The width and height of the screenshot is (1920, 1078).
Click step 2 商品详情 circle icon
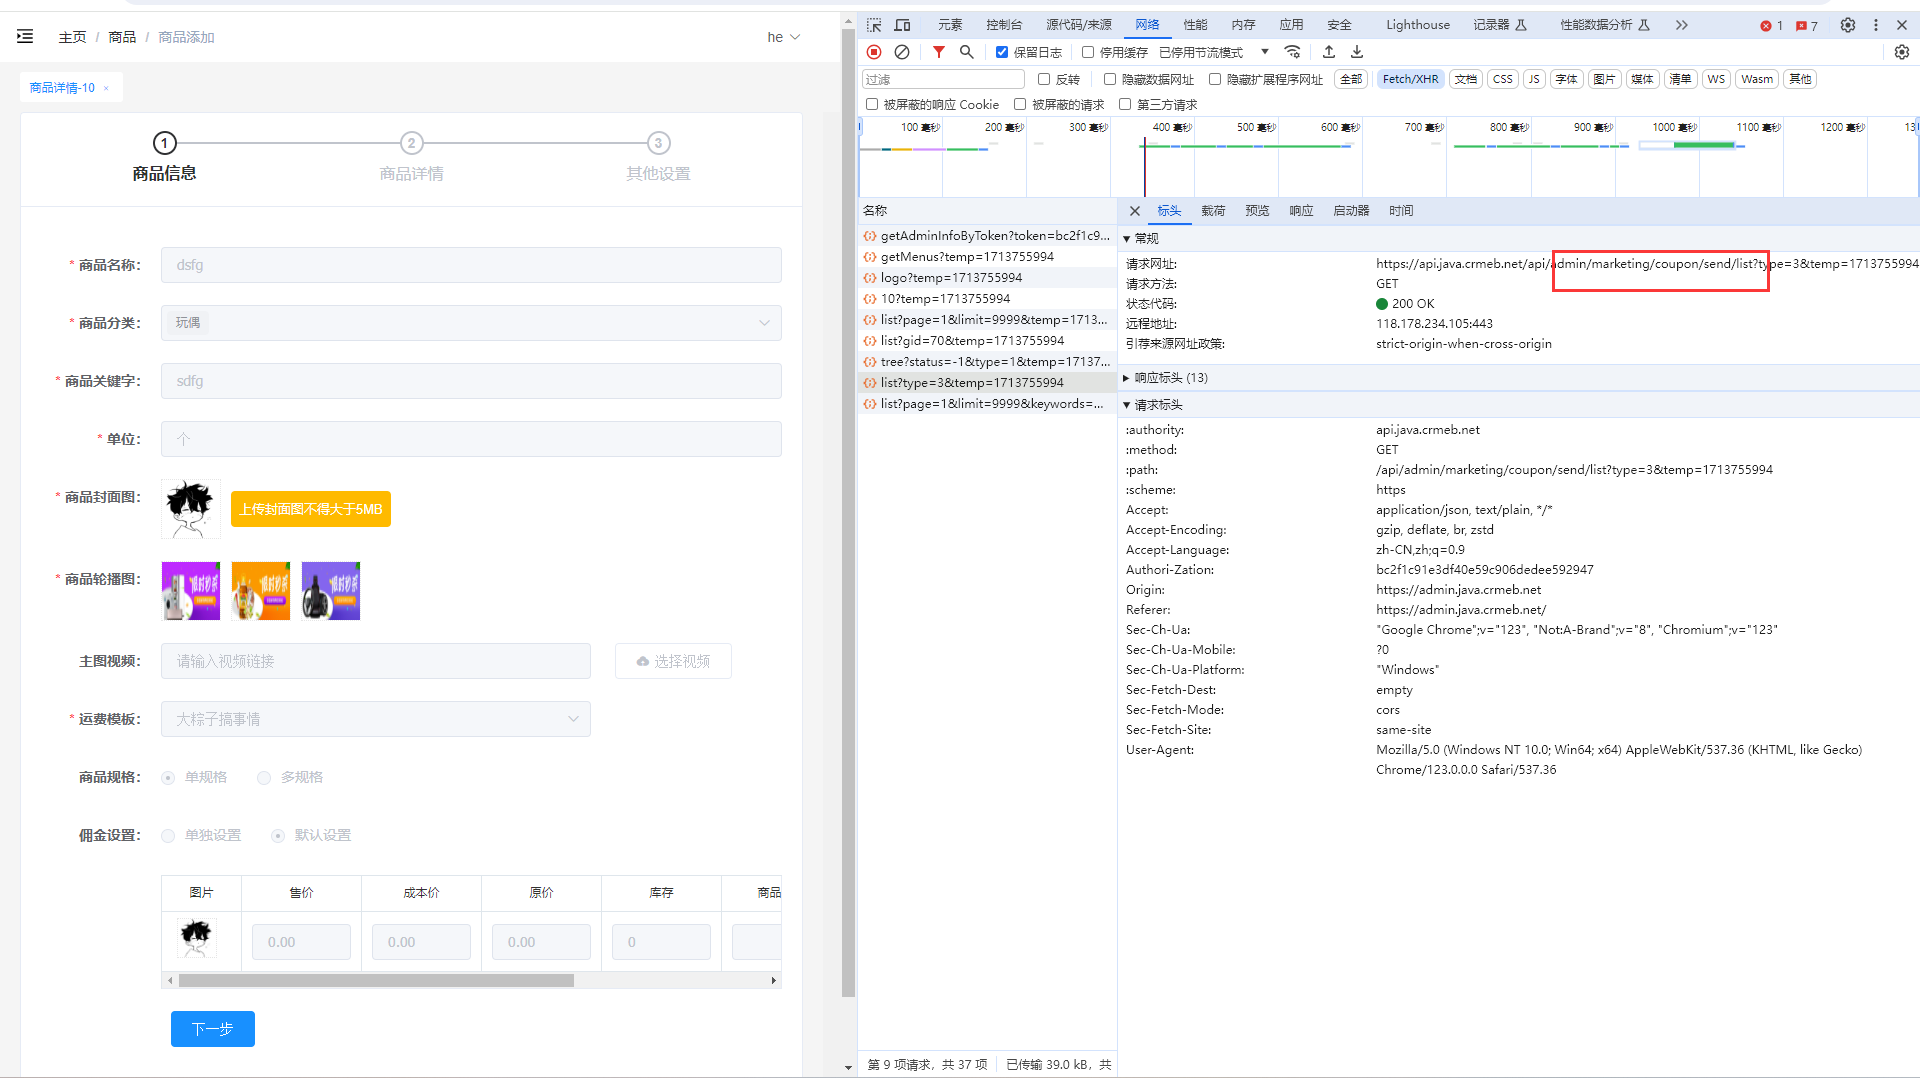click(x=411, y=143)
